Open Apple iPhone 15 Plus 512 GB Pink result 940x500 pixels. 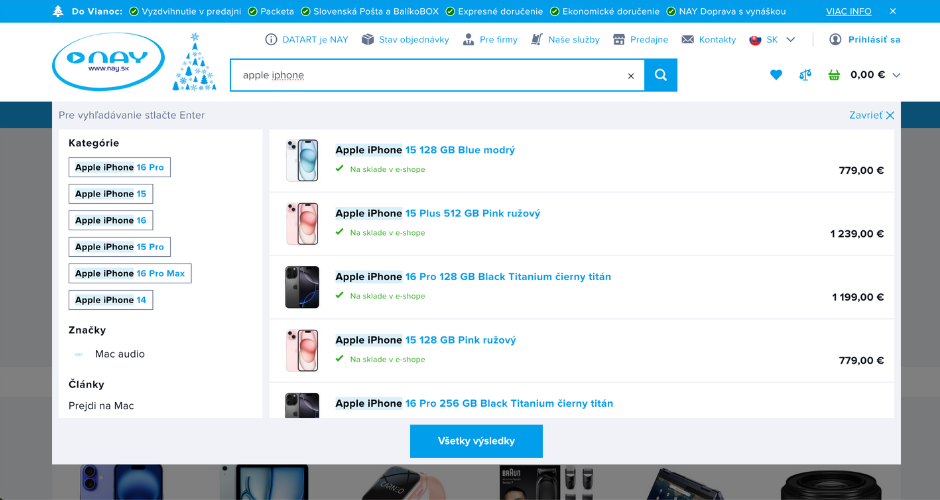click(438, 213)
